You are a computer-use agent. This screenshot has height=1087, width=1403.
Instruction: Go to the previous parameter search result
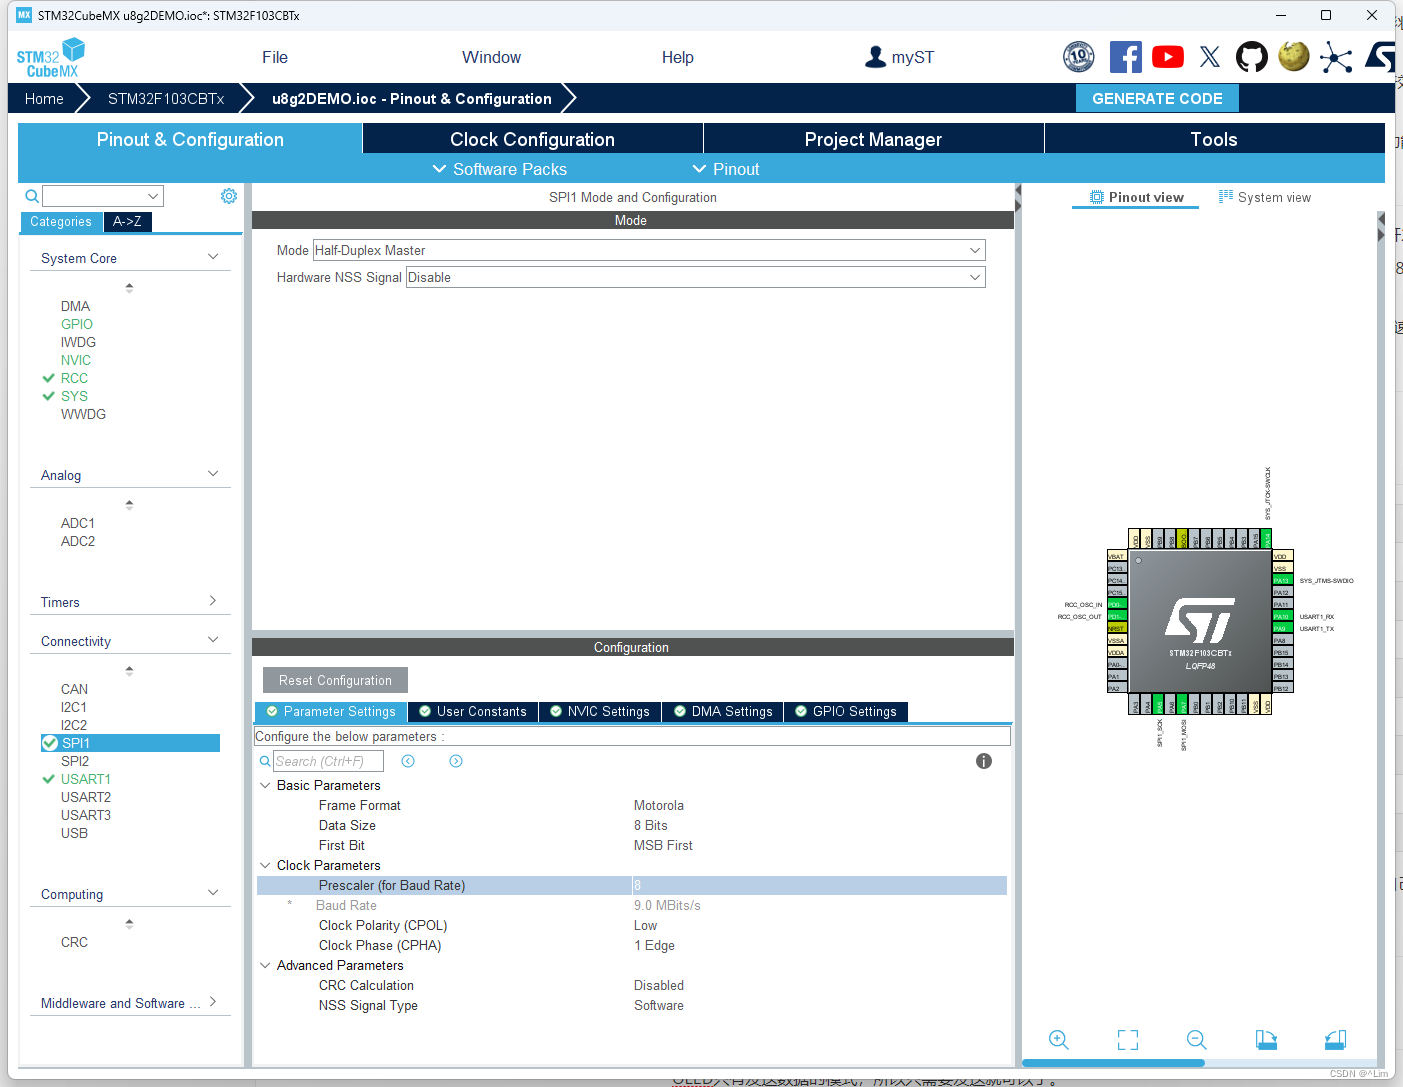pyautogui.click(x=408, y=761)
